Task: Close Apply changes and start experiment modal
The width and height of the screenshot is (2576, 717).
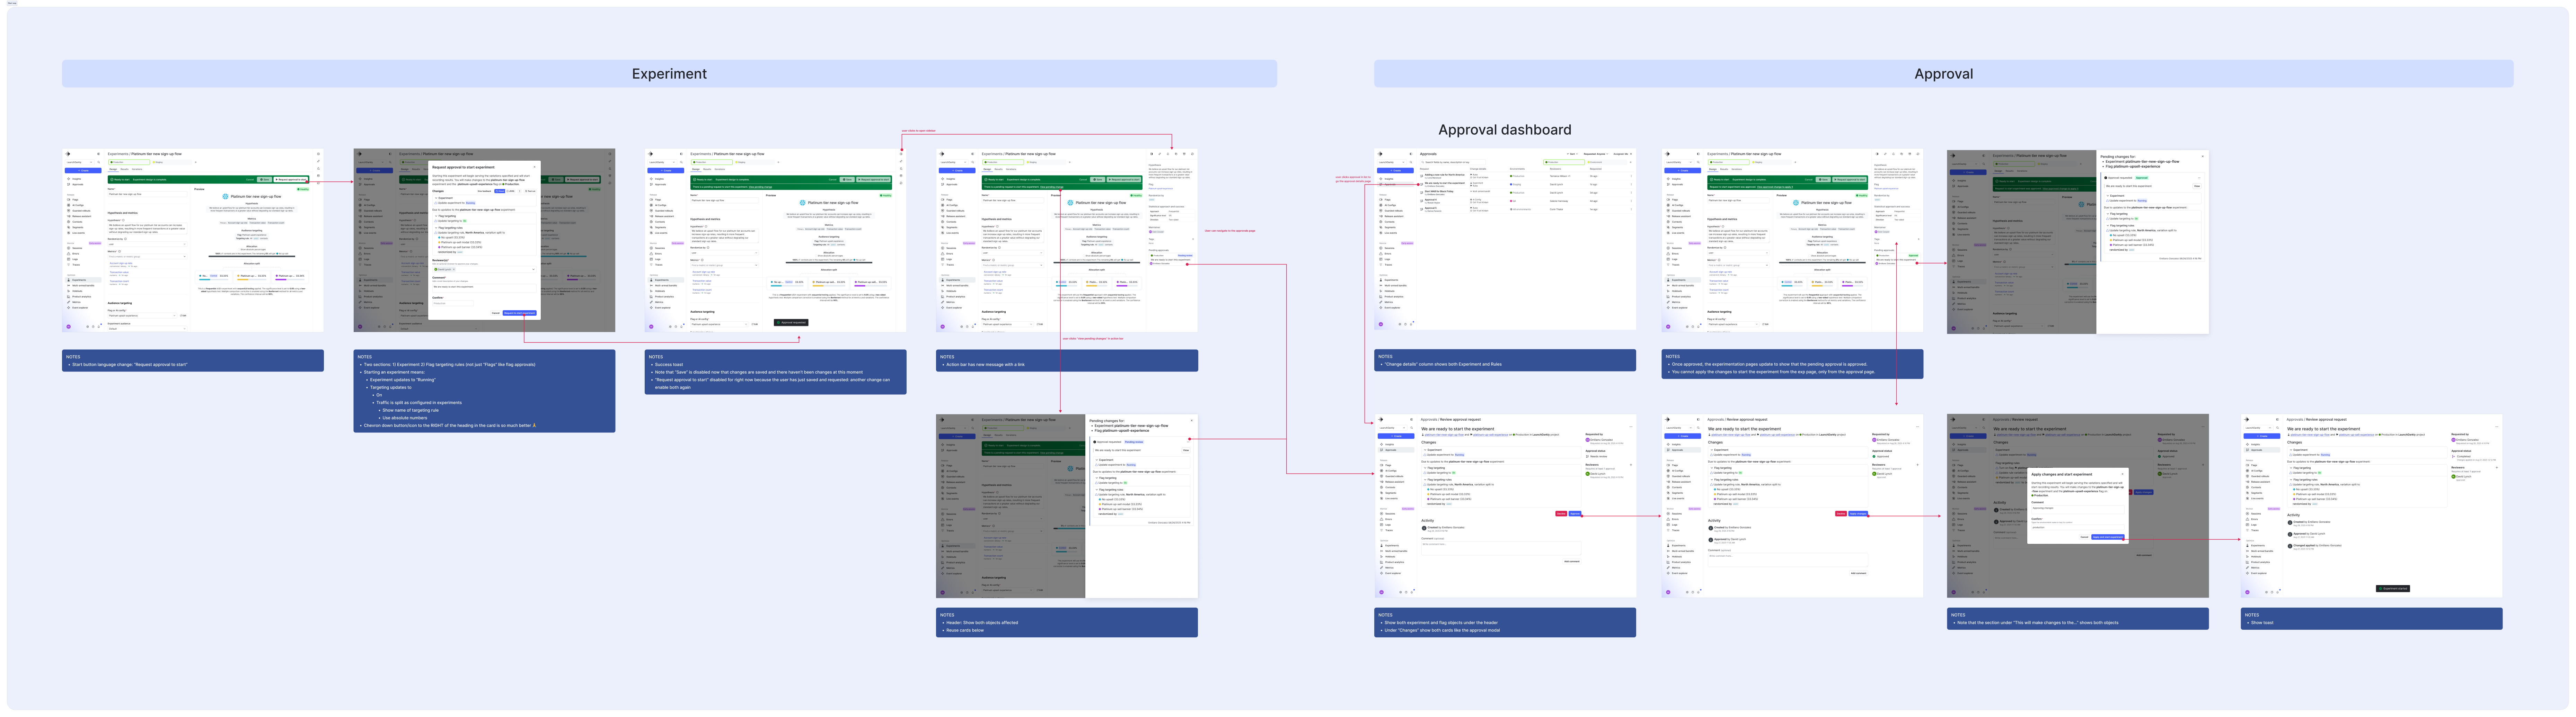Action: 2122,474
